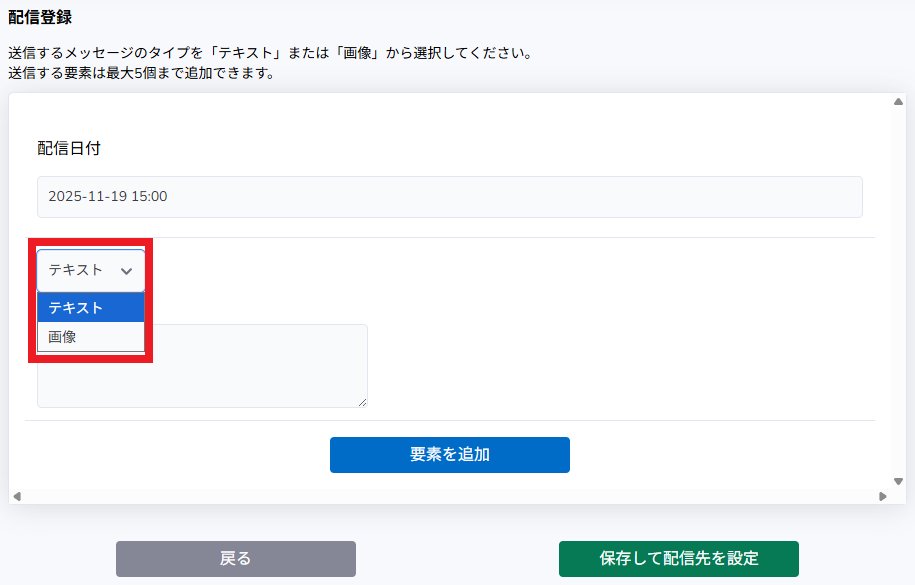Click the テキスト label in the closed type selector
Screen dimensions: 915x585
[x=76, y=270]
